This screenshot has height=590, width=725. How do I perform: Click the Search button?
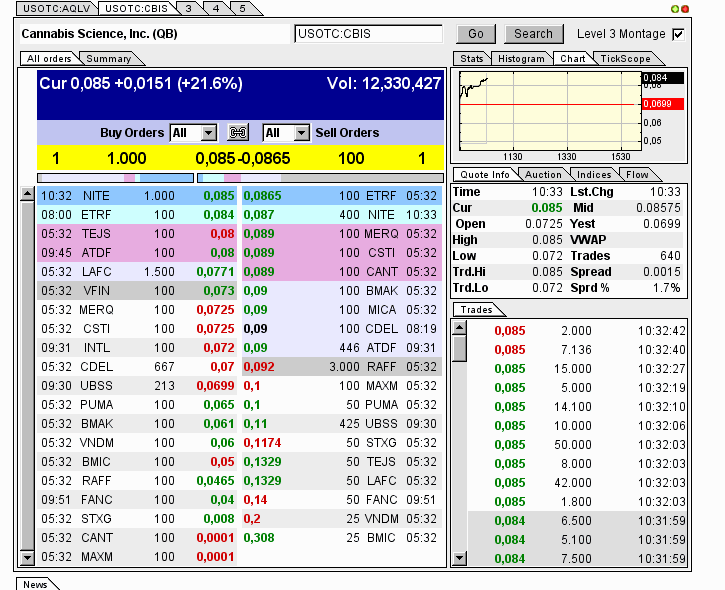[x=533, y=34]
